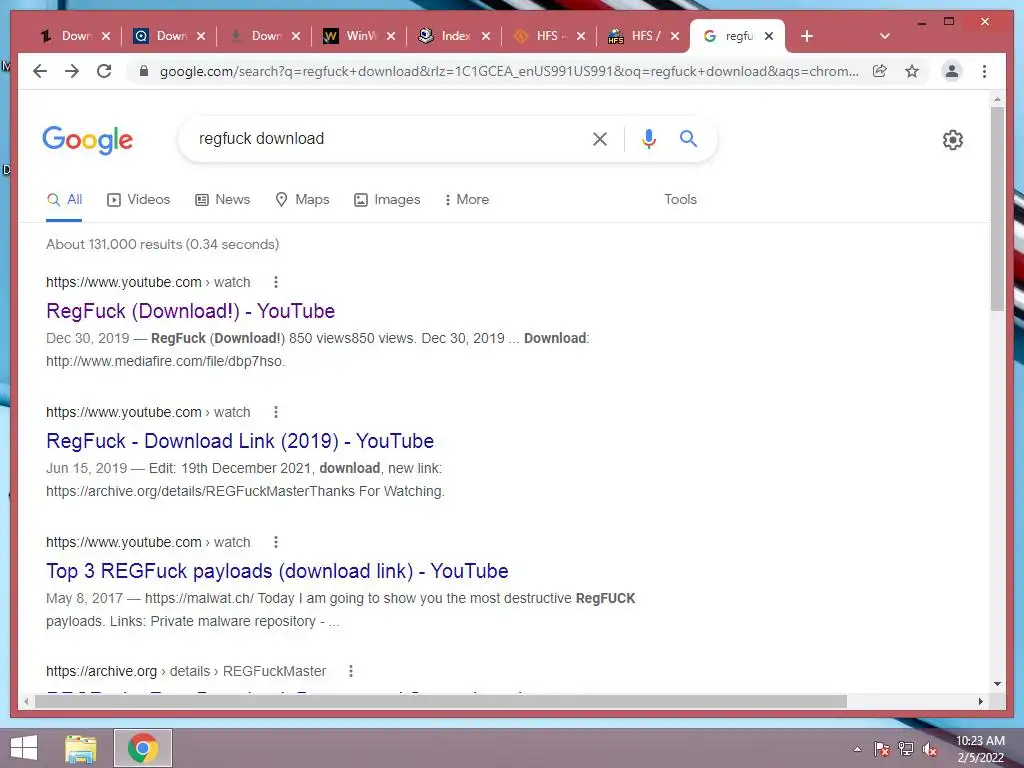Reload the current page
Screen dimensions: 1024x768
click(x=104, y=71)
